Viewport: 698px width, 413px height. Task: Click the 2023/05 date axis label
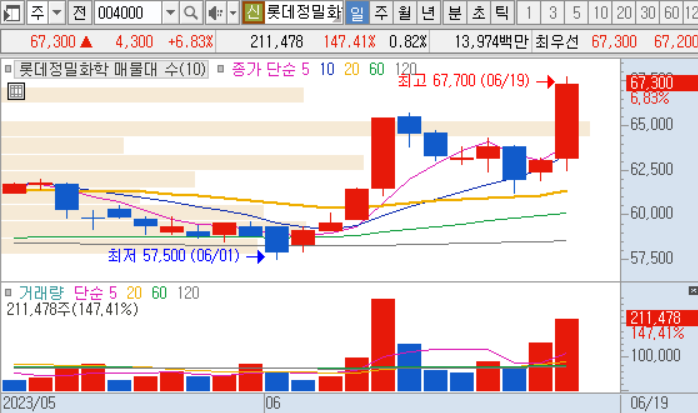coord(29,403)
